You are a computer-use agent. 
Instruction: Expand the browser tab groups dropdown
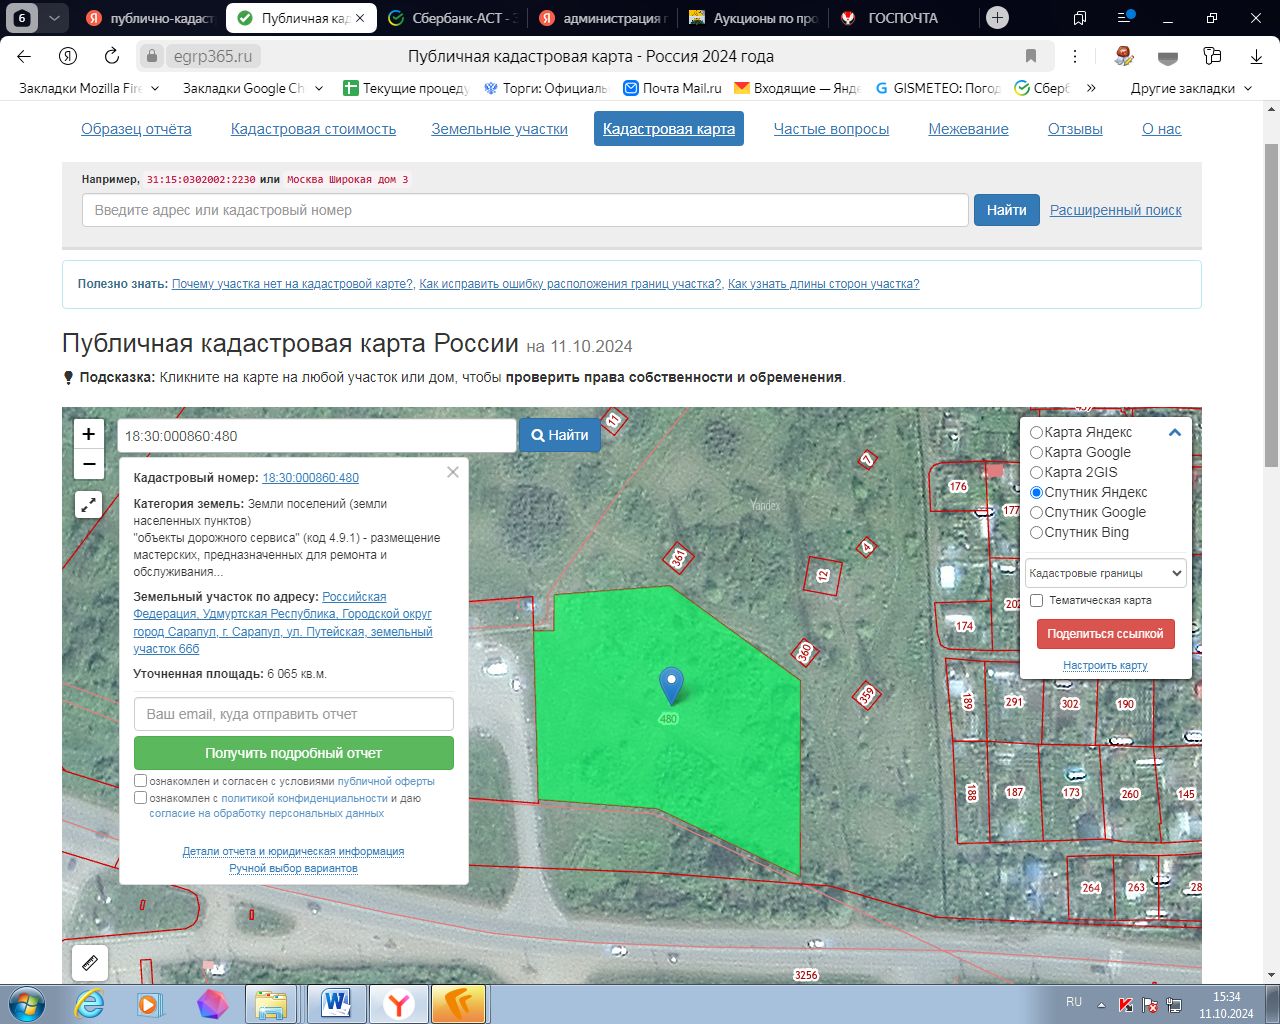click(x=54, y=18)
